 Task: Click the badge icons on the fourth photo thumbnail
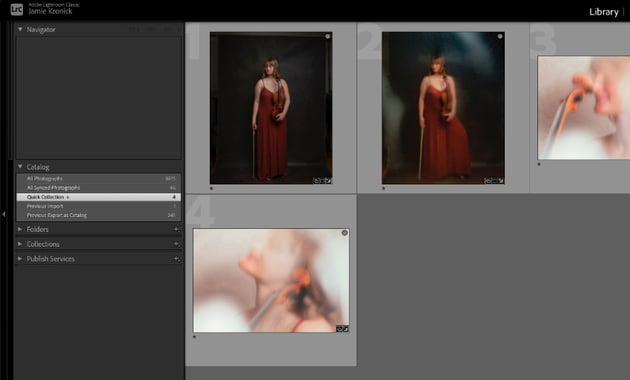point(342,329)
